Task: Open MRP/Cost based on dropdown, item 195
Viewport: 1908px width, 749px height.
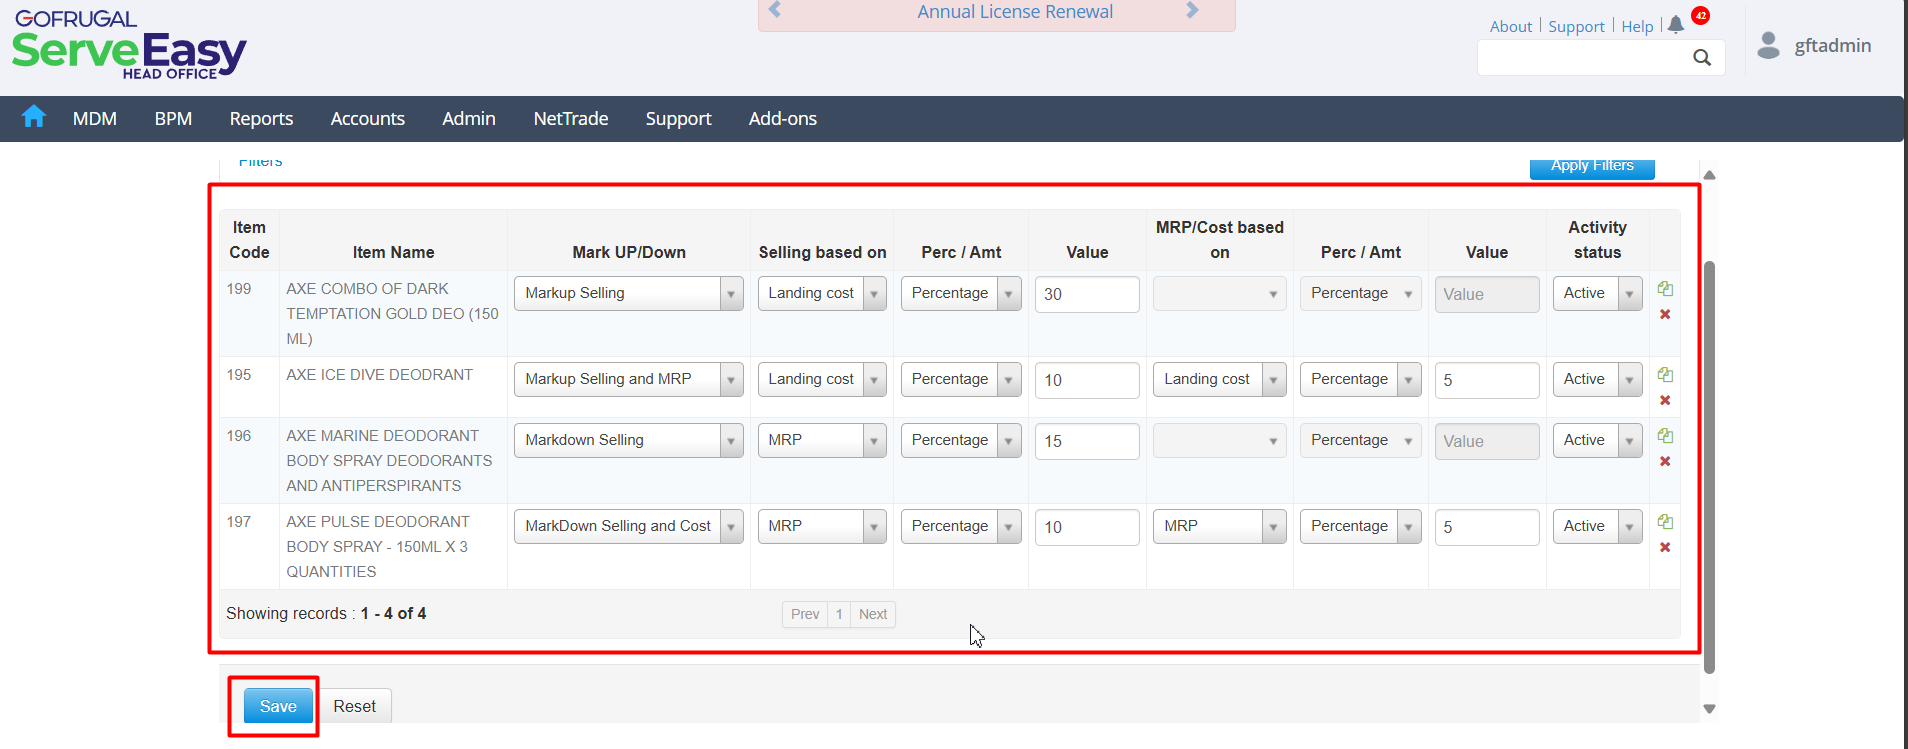Action: (1219, 379)
